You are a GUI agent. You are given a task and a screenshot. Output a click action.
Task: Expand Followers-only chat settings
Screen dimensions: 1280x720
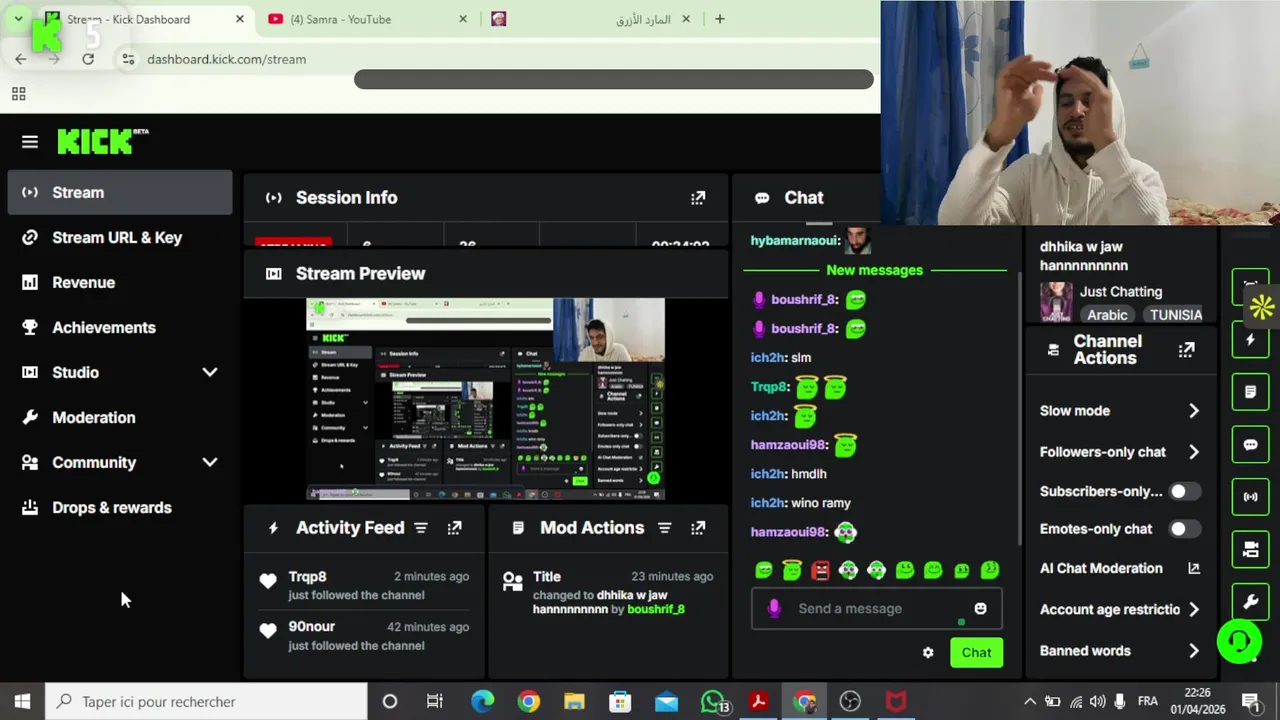coord(1193,452)
